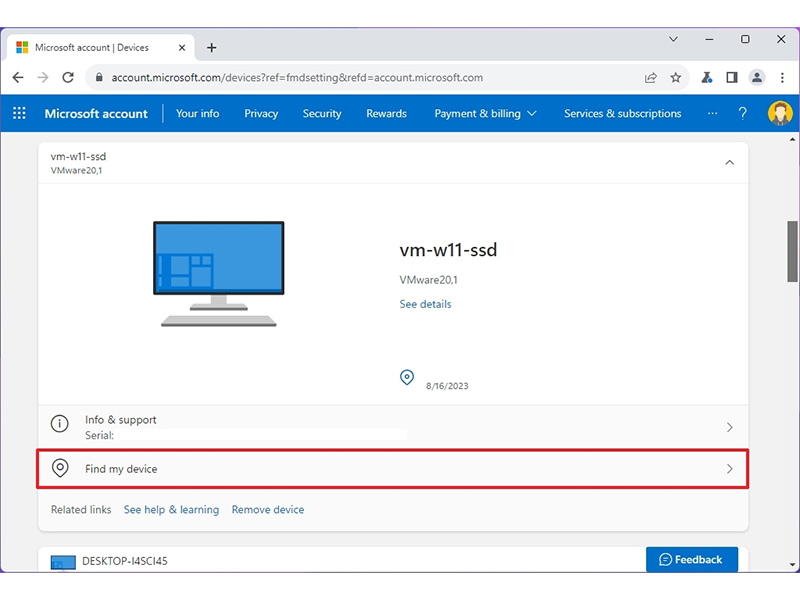Open the Your info tab
800x600 pixels.
point(197,113)
